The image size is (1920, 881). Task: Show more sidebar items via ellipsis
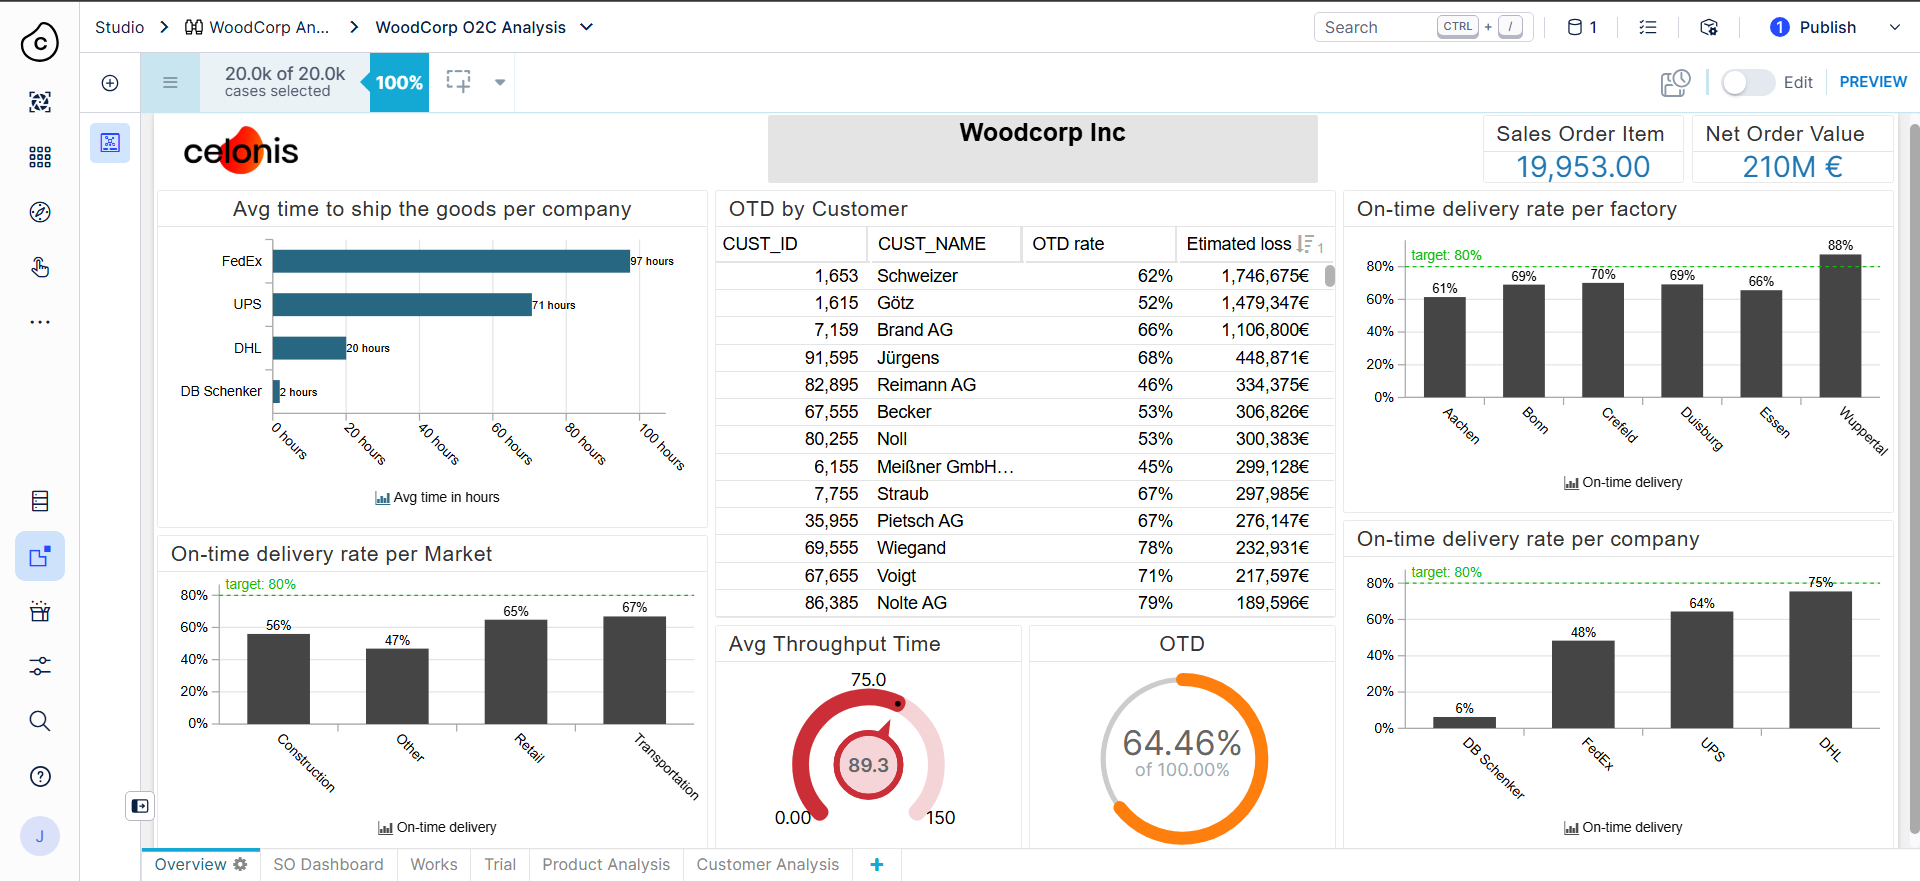click(40, 322)
